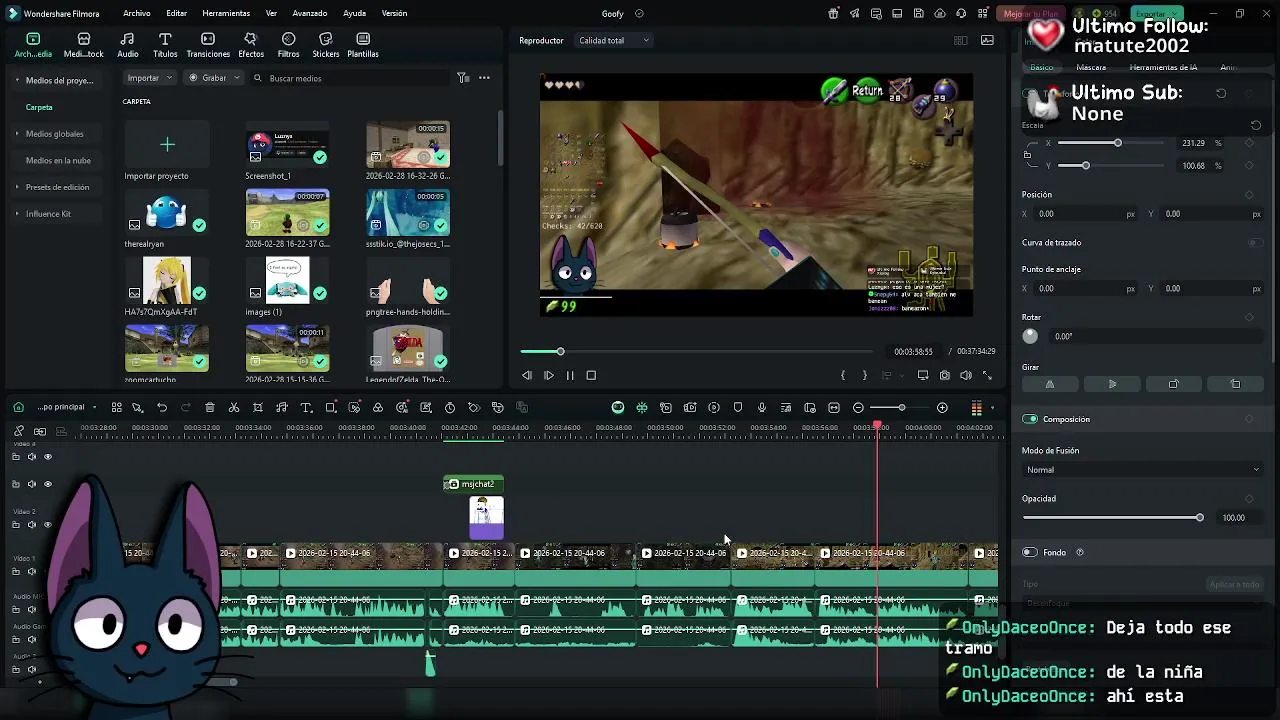The width and height of the screenshot is (1280, 720).
Task: Hide the msjchat2 video track with eye icon
Action: tap(47, 484)
